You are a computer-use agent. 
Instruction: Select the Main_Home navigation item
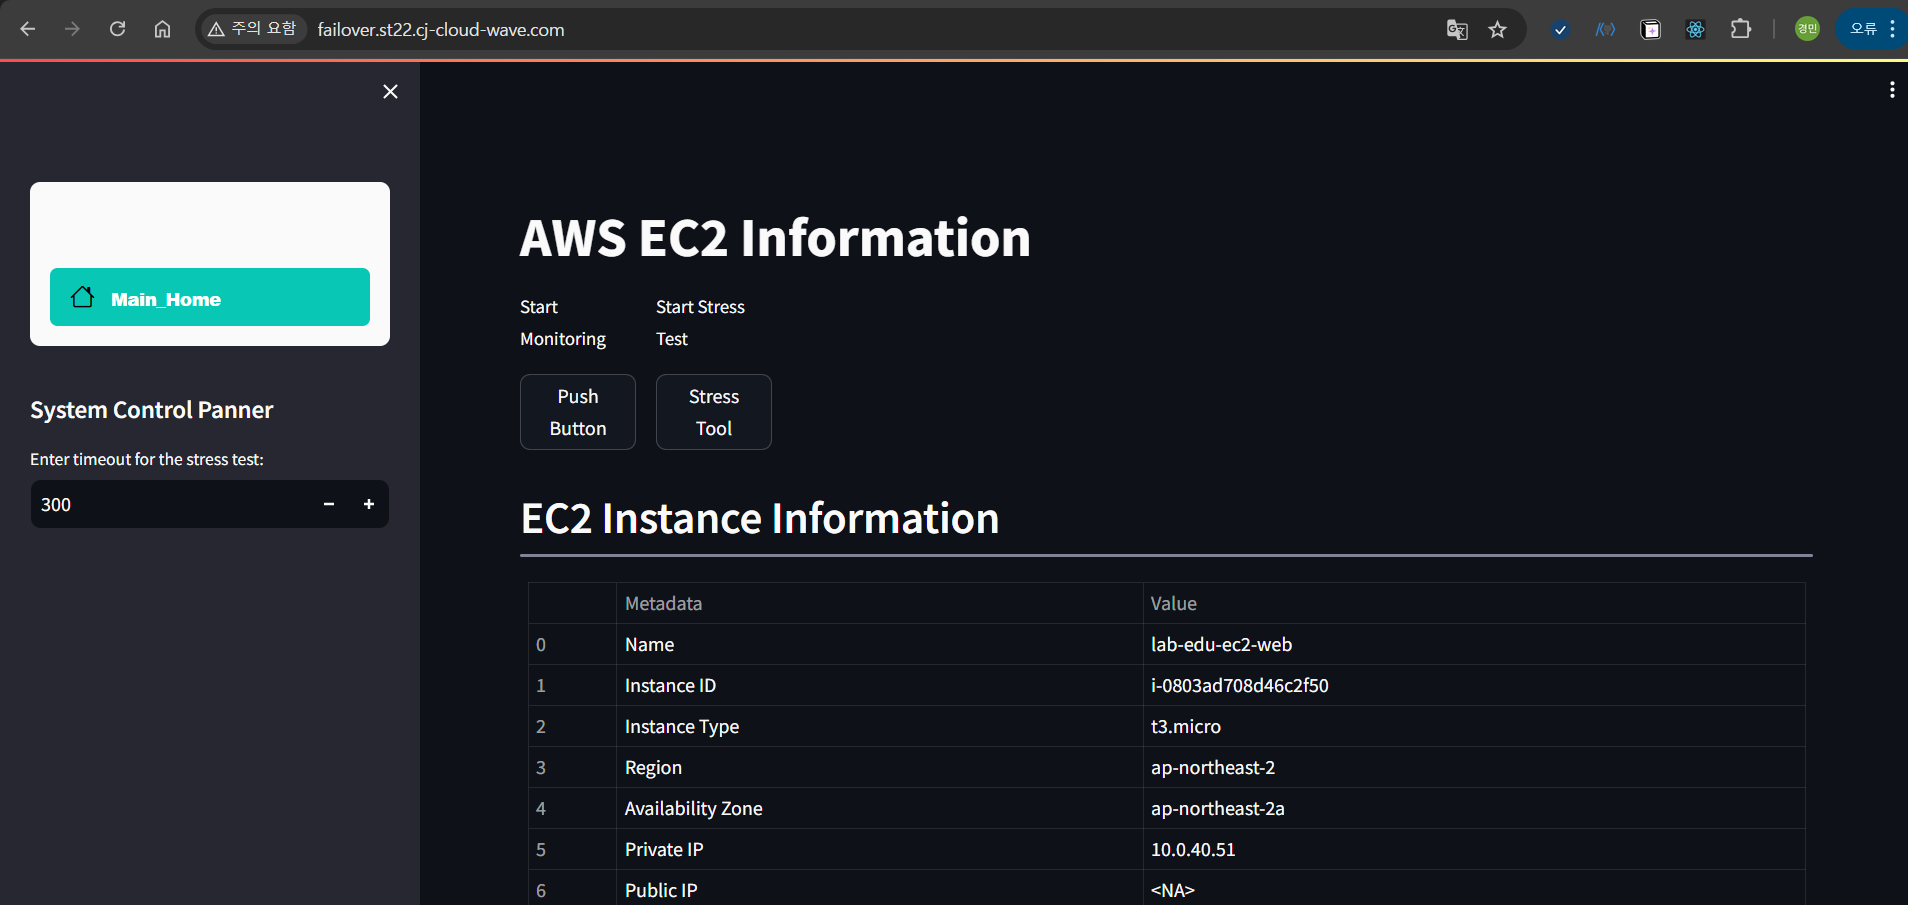pos(210,297)
